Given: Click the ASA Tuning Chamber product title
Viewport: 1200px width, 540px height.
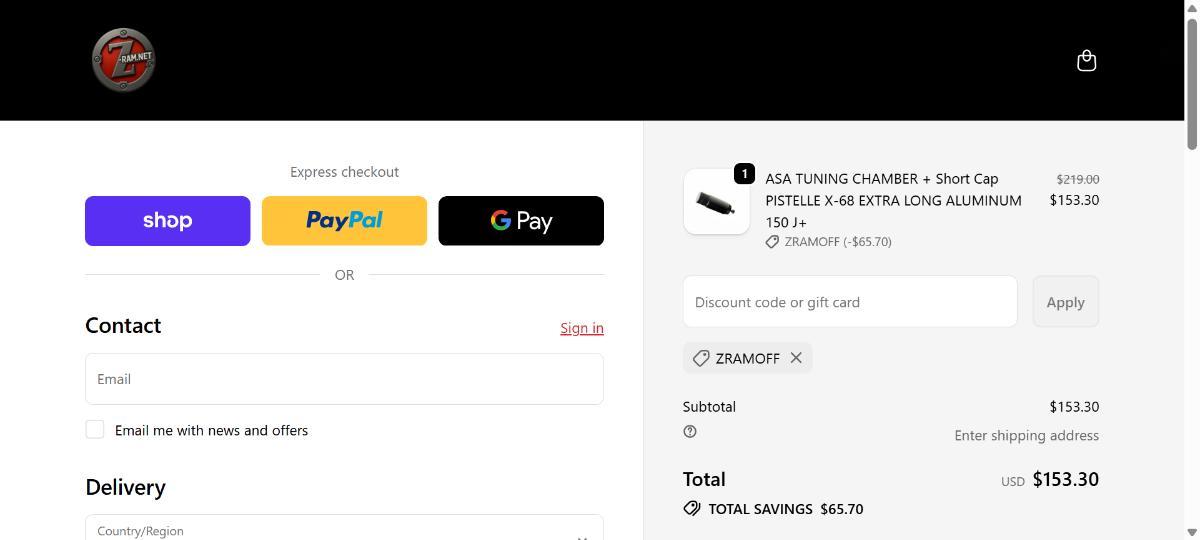Looking at the screenshot, I should click(x=893, y=200).
